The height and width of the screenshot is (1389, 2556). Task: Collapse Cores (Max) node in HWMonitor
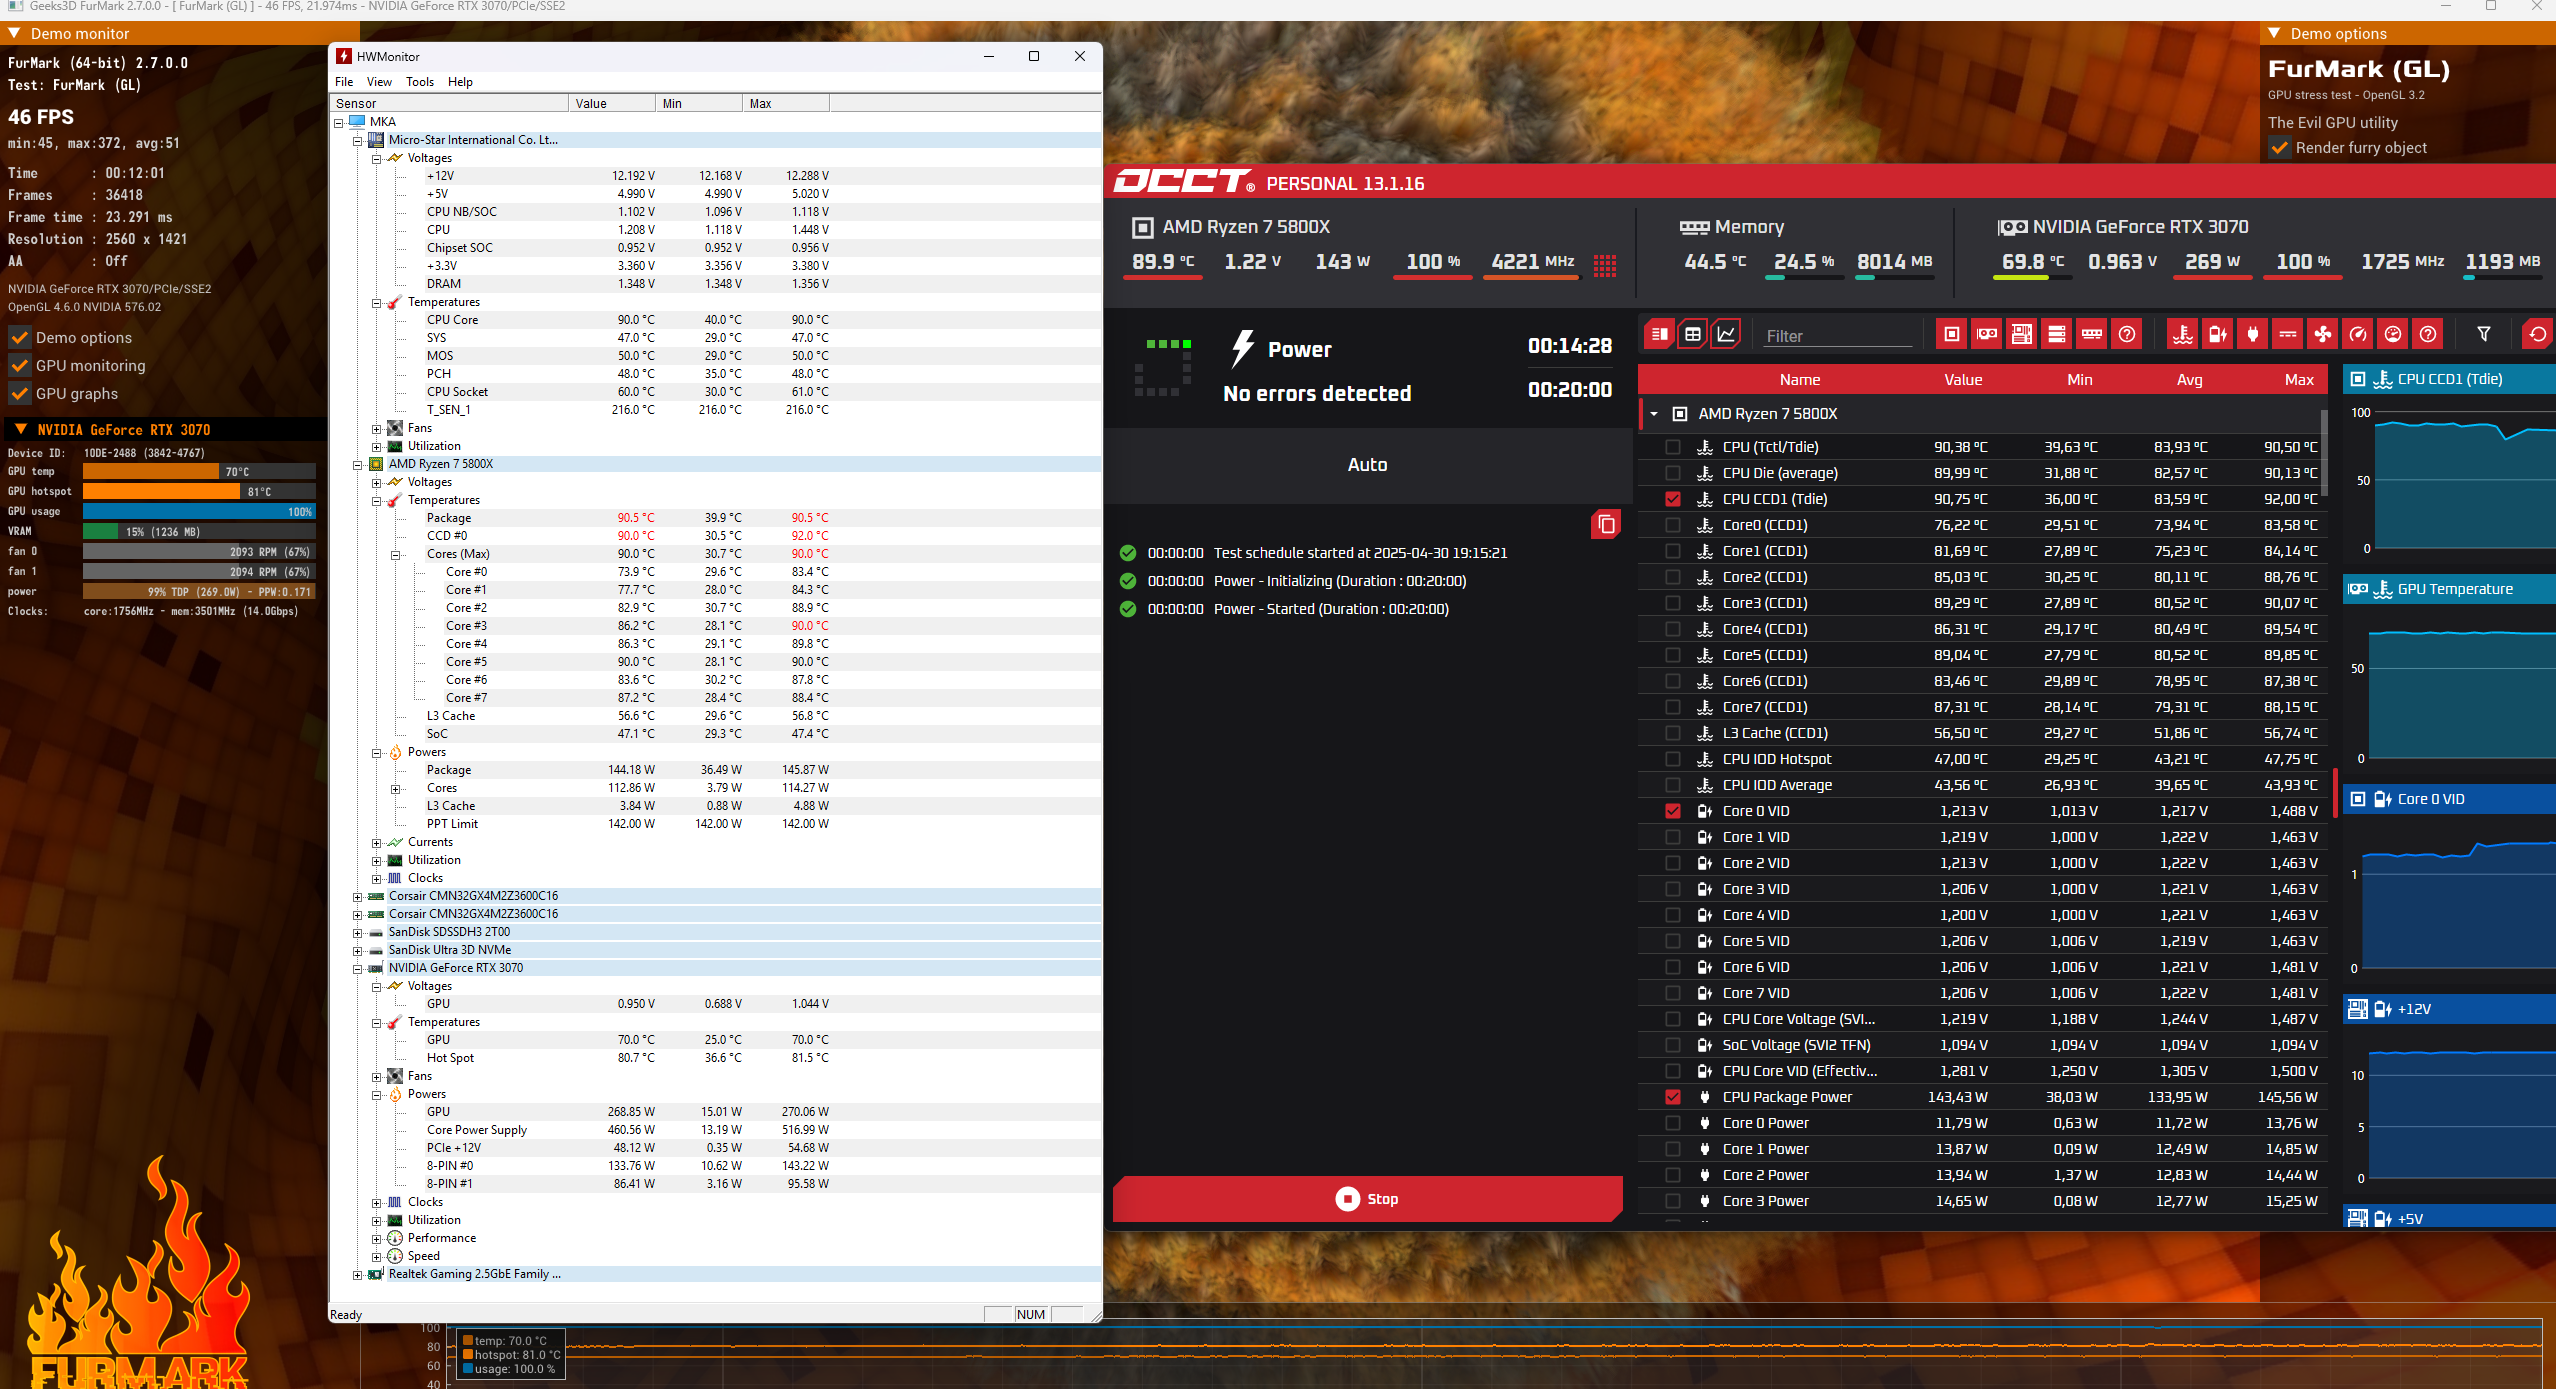point(396,554)
